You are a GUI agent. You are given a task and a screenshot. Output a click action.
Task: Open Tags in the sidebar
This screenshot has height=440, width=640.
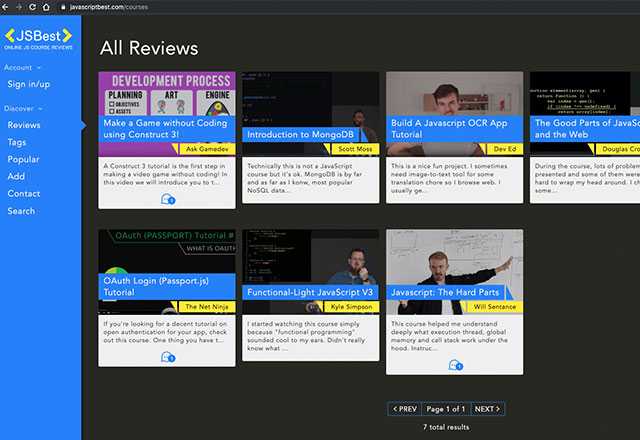coord(17,142)
